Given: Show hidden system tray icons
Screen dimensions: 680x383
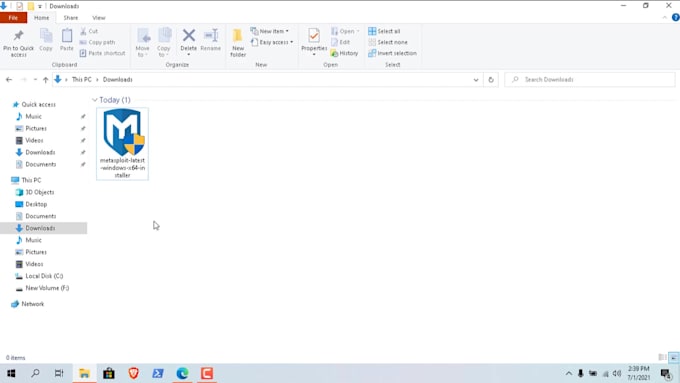Looking at the screenshot, I should [x=569, y=373].
